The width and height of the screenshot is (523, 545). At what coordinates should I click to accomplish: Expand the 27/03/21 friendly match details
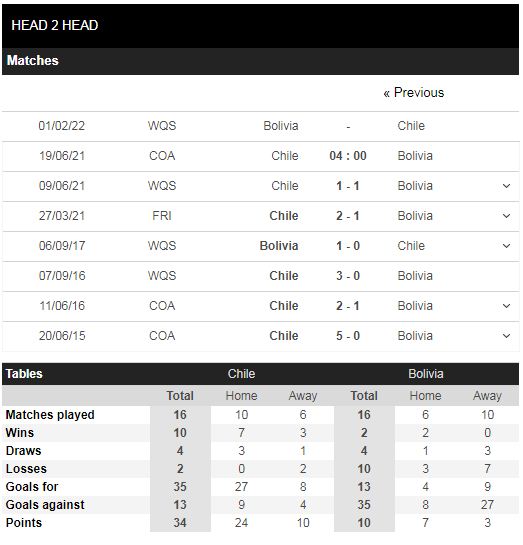(506, 216)
